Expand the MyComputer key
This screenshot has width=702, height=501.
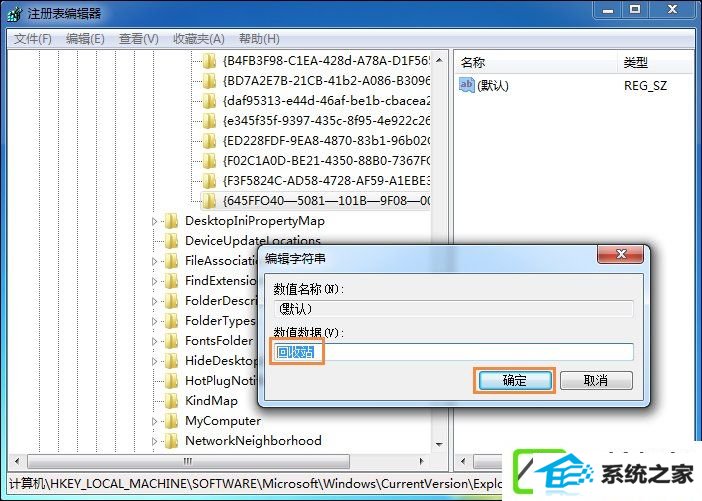tap(154, 421)
